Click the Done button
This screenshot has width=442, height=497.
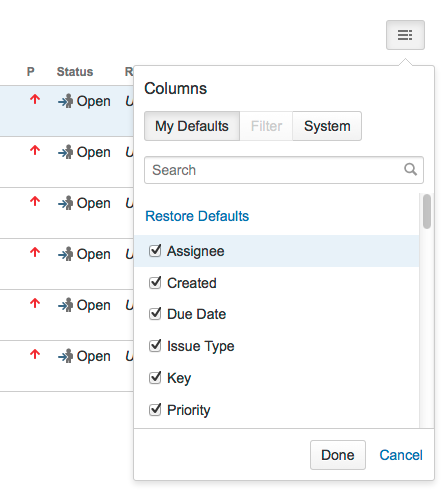pos(338,455)
